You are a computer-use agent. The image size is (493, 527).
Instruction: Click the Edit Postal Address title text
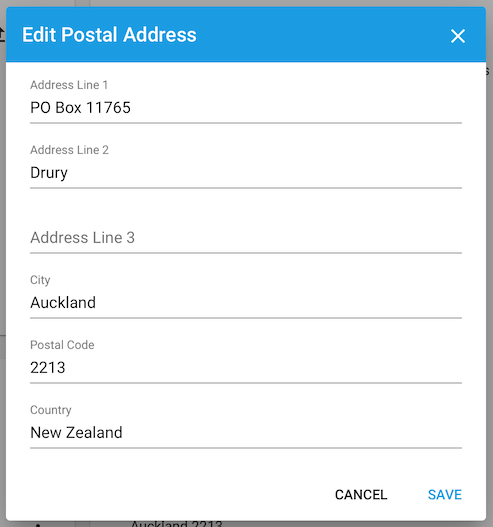click(109, 35)
